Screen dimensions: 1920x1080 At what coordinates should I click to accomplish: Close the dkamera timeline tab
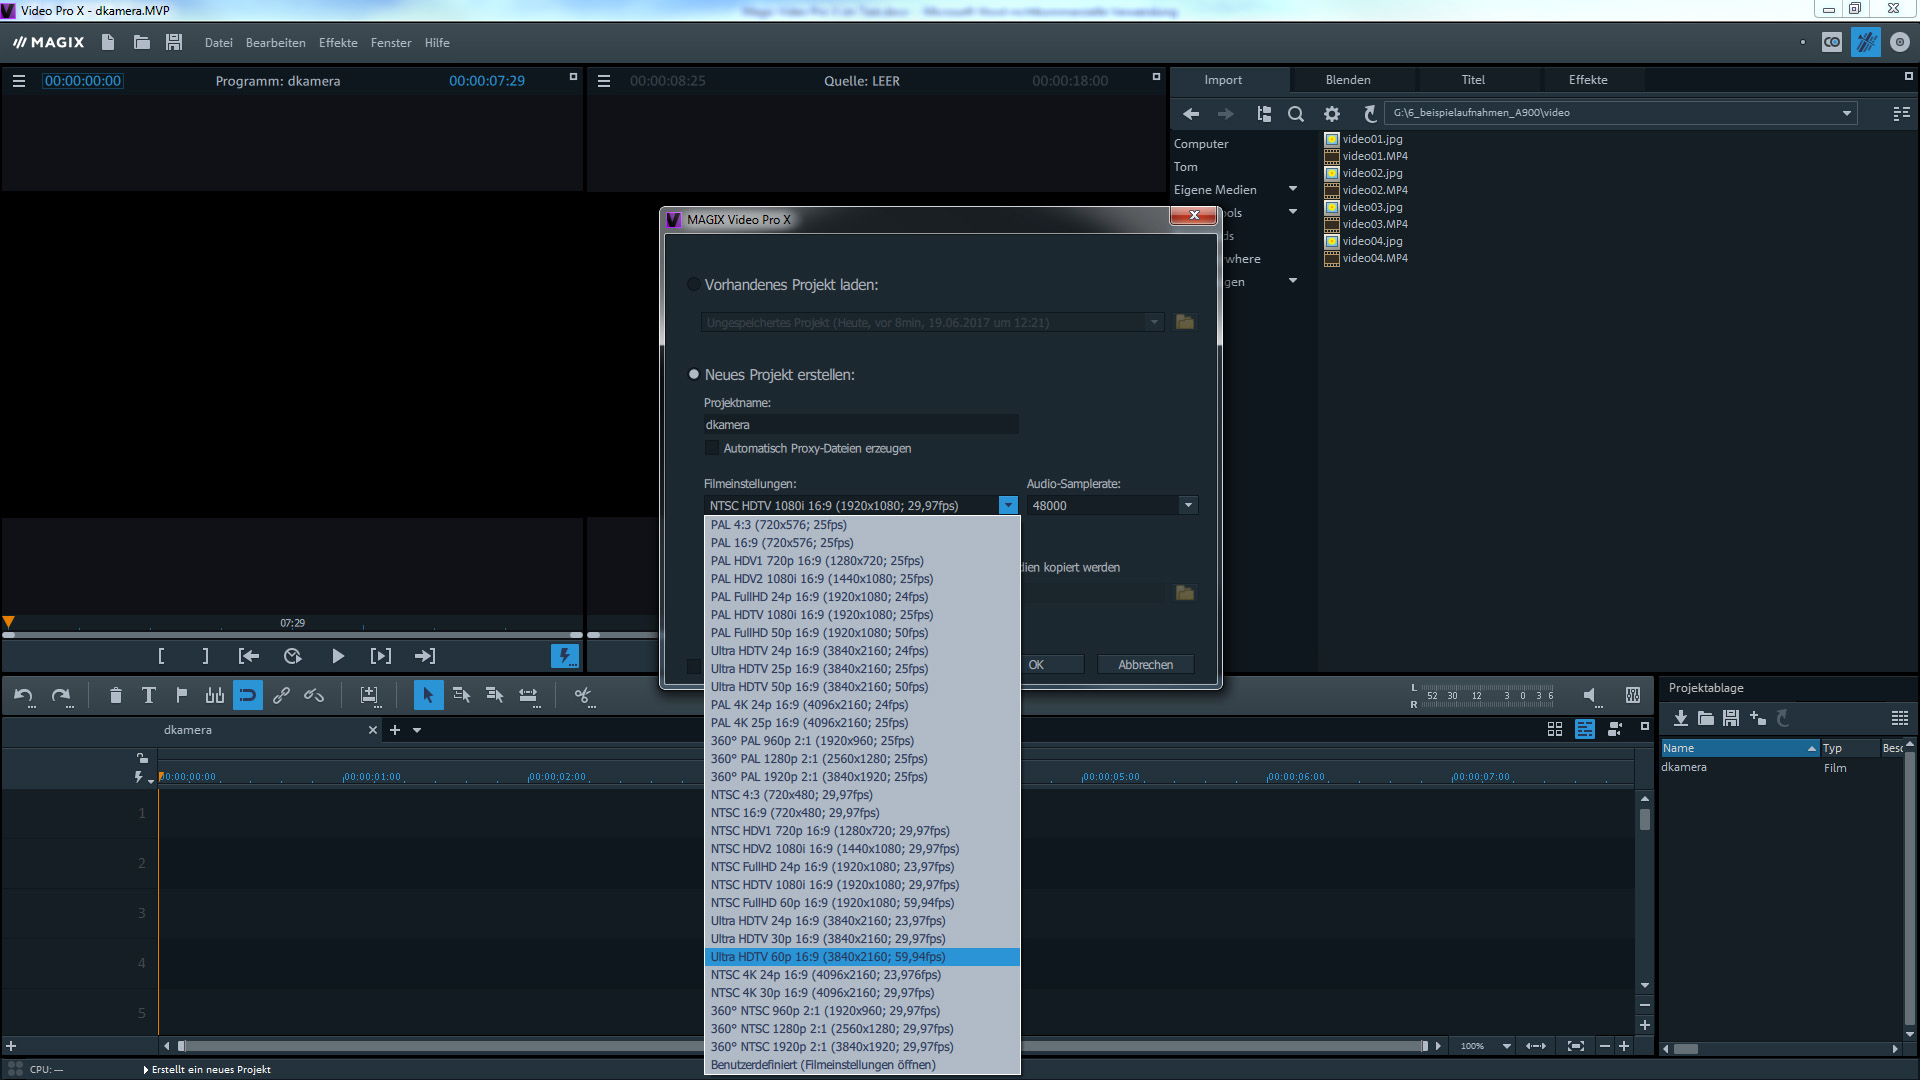[x=373, y=730]
